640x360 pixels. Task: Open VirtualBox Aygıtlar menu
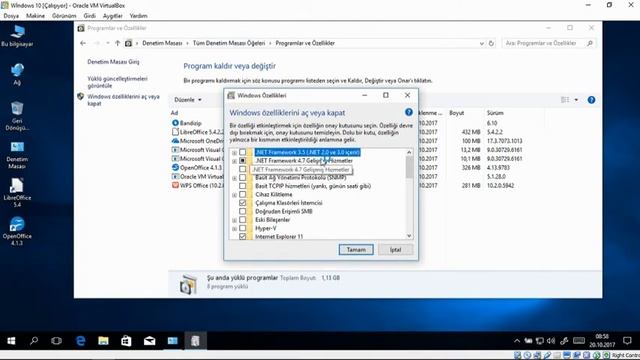(x=113, y=16)
